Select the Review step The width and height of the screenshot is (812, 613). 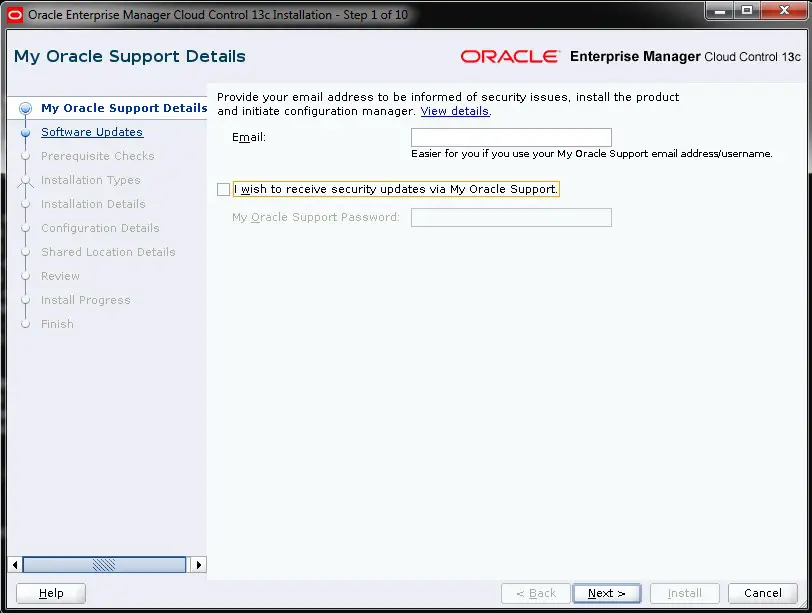(60, 276)
